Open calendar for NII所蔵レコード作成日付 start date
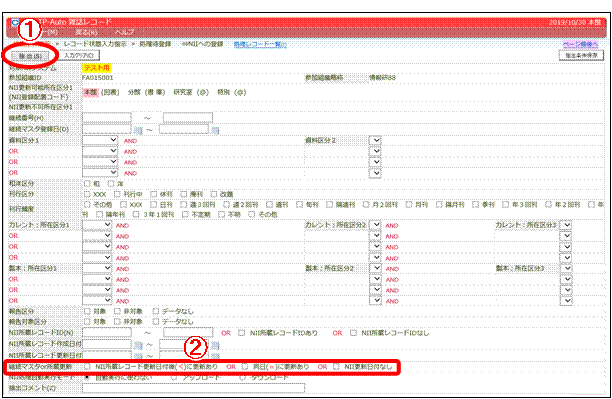The width and height of the screenshot is (612, 399). [139, 345]
